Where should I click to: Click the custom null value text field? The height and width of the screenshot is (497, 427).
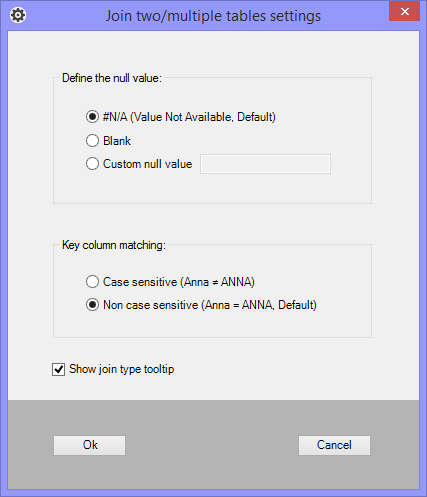265,164
